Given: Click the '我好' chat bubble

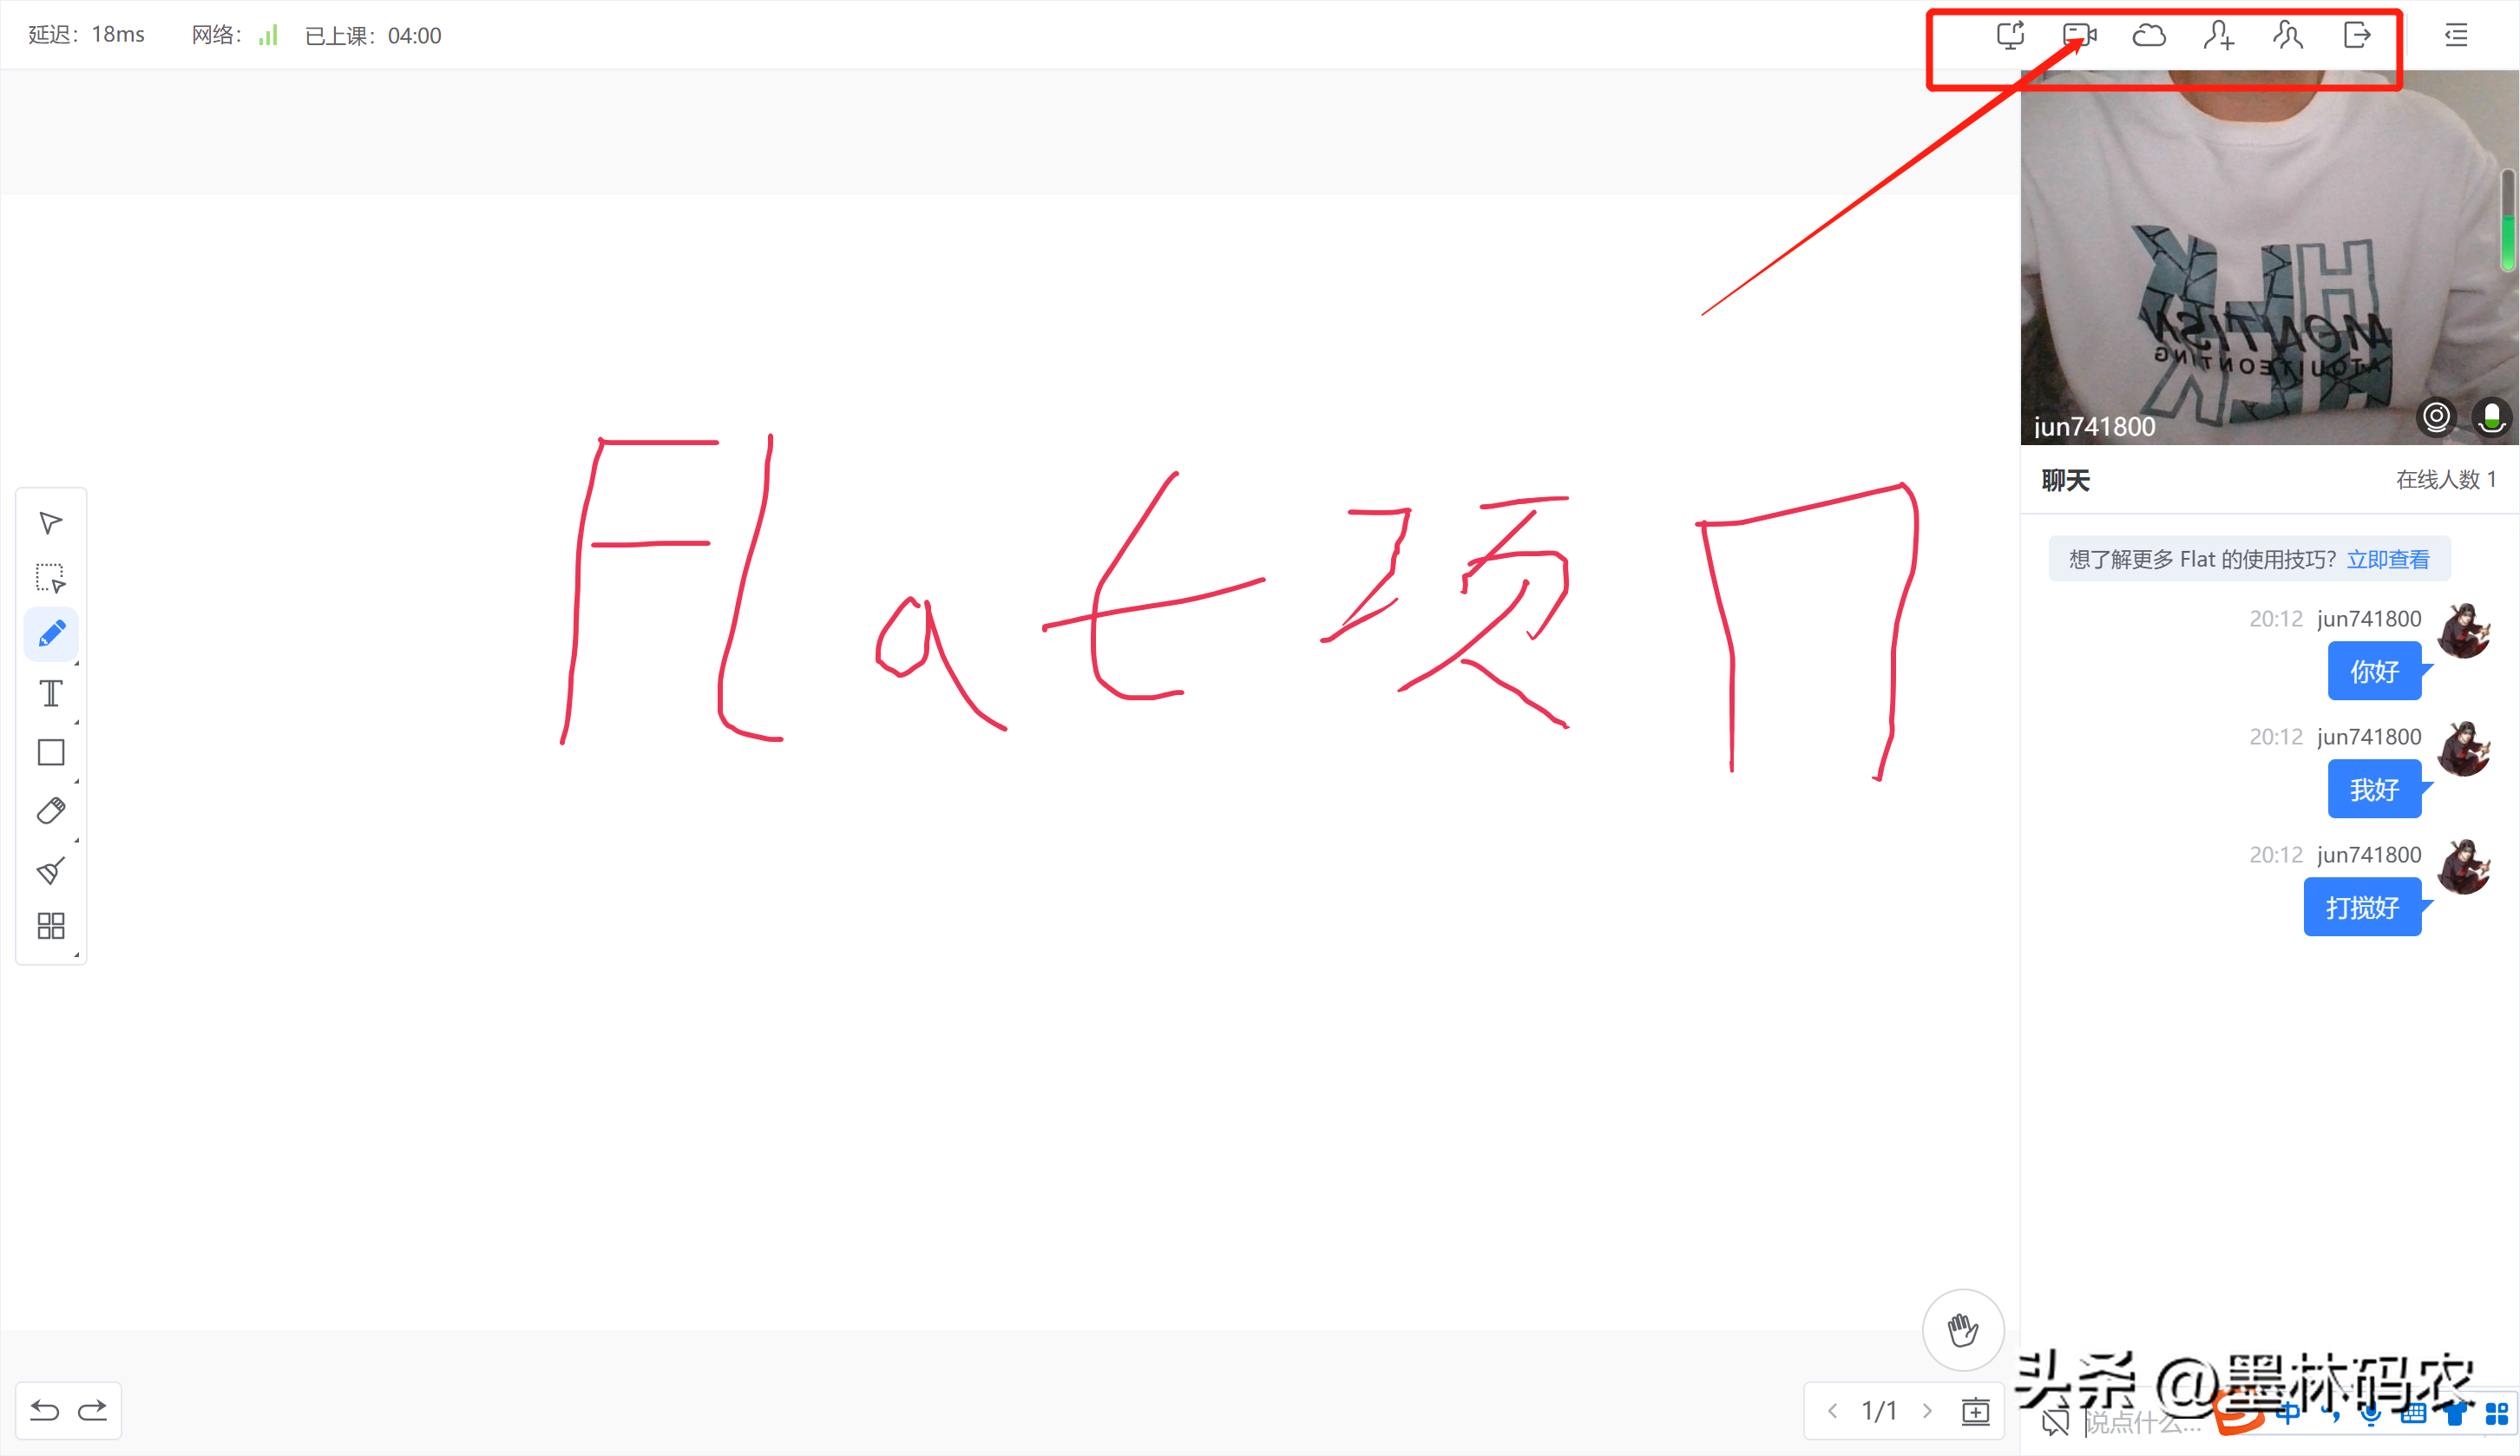Looking at the screenshot, I should pyautogui.click(x=2374, y=789).
